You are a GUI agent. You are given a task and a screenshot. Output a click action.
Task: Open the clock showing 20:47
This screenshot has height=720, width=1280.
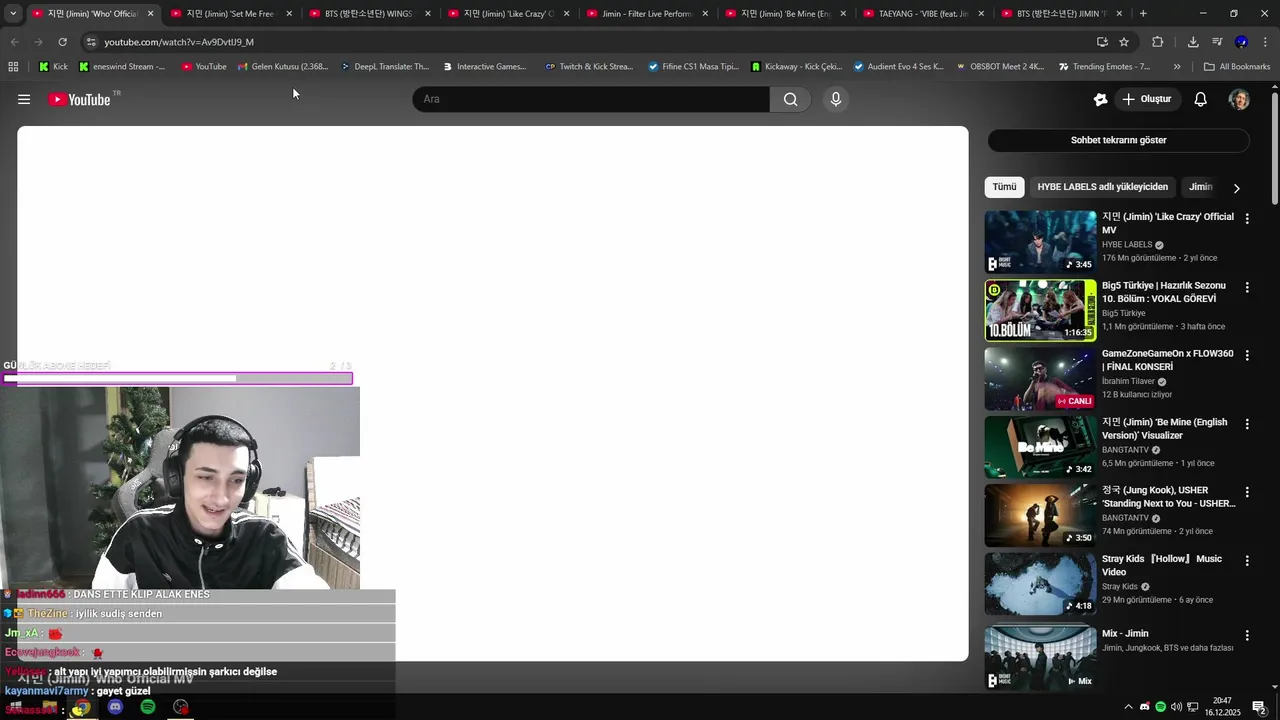coord(1222,707)
